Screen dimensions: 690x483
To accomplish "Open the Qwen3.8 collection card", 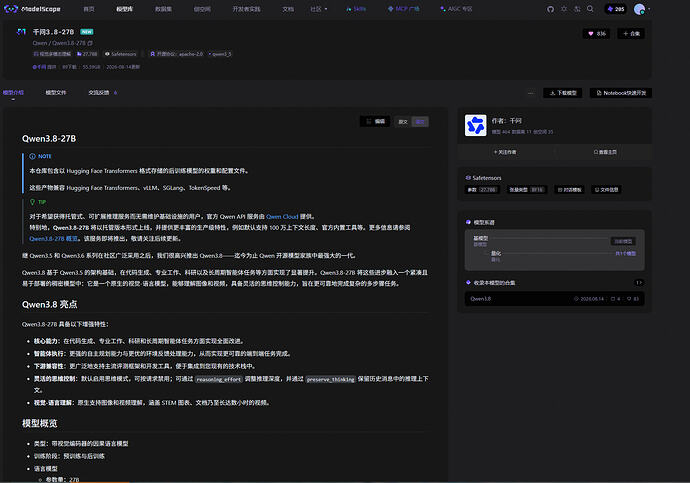I will click(x=554, y=299).
